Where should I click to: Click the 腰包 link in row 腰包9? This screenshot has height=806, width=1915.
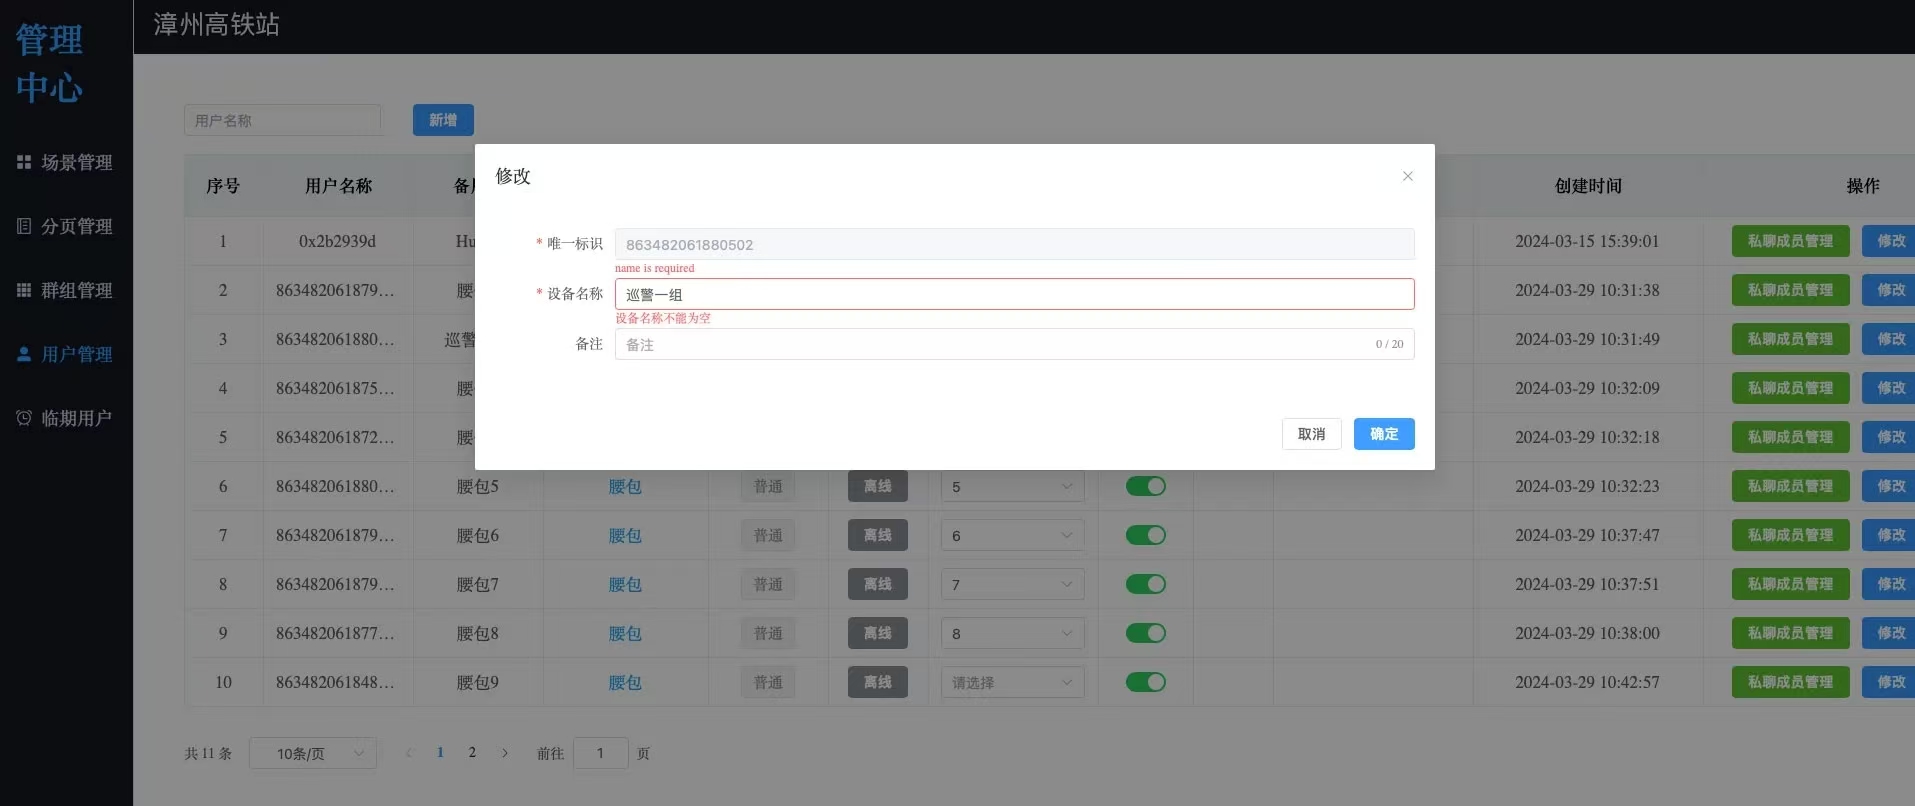tap(625, 682)
